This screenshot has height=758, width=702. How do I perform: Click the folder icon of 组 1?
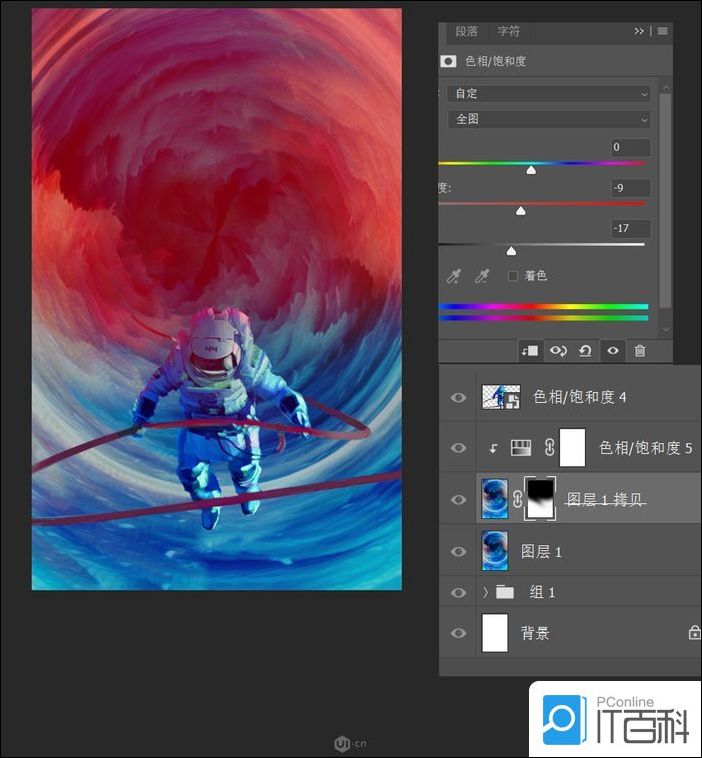click(x=505, y=592)
